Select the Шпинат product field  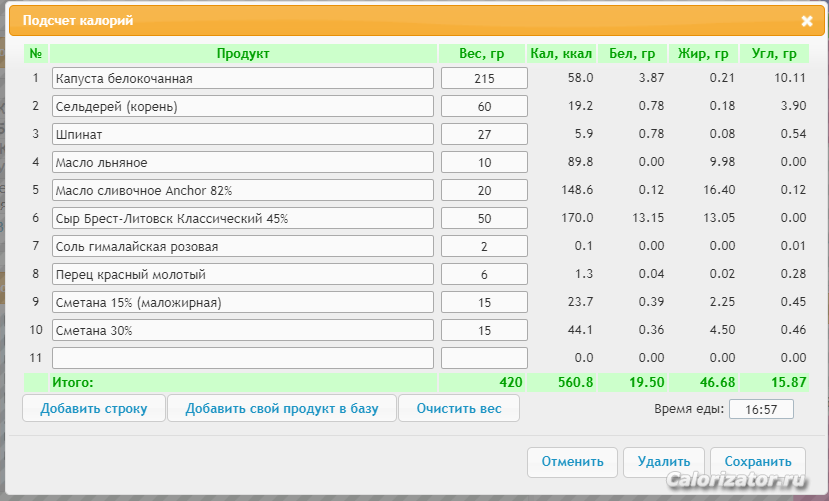[x=243, y=134]
